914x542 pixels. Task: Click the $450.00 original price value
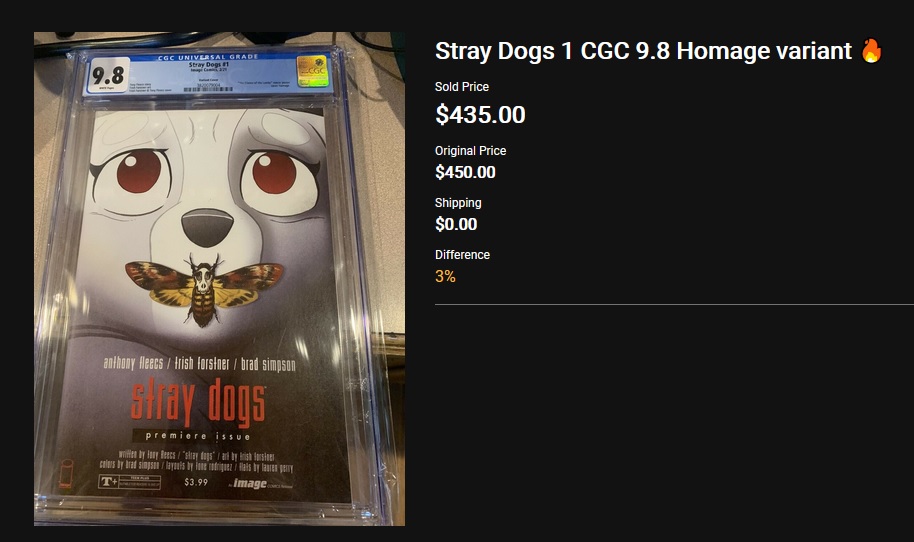[465, 172]
